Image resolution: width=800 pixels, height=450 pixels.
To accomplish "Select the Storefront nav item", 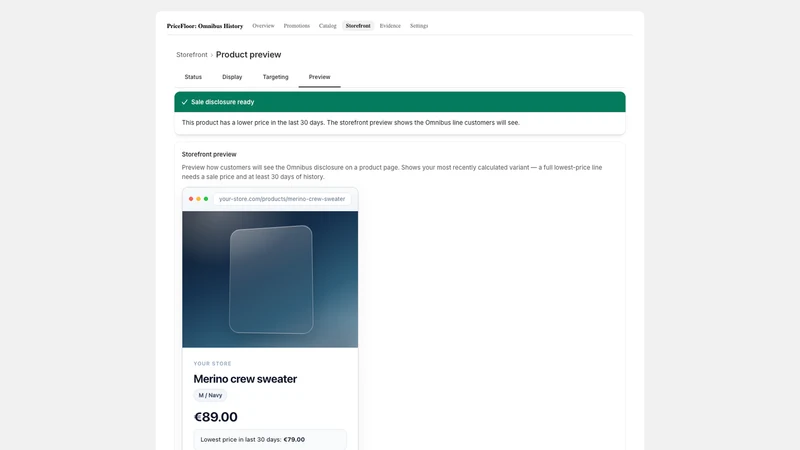I will tap(358, 26).
